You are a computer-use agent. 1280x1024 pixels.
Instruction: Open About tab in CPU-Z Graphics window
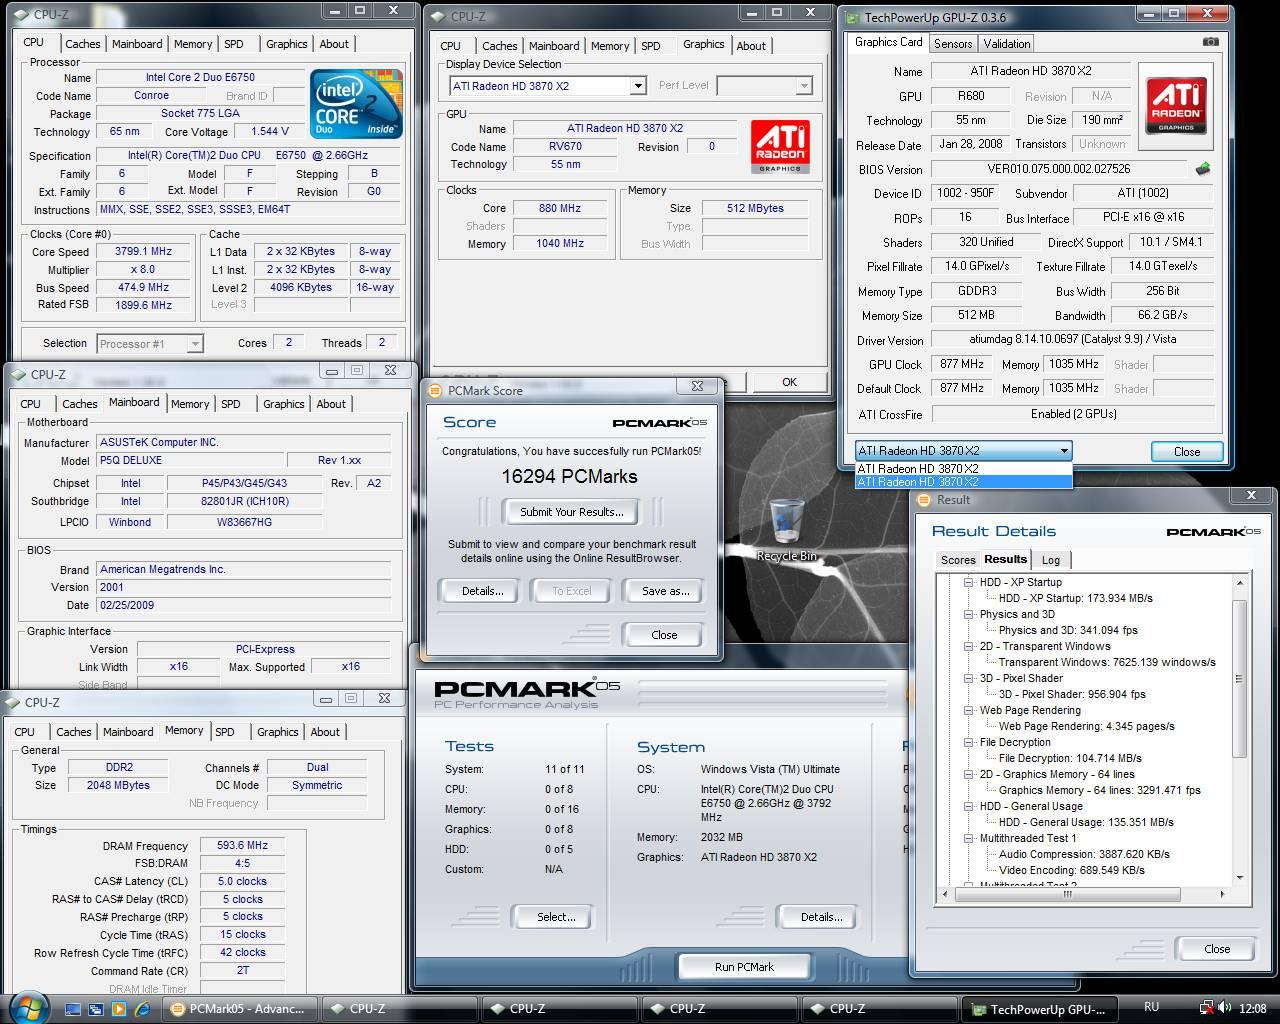click(x=751, y=46)
